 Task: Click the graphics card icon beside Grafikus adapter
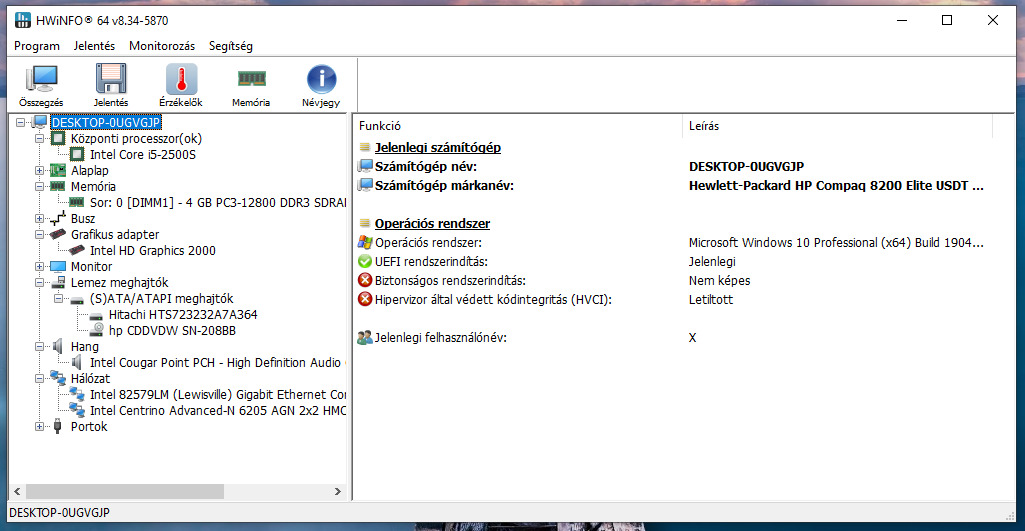click(59, 234)
